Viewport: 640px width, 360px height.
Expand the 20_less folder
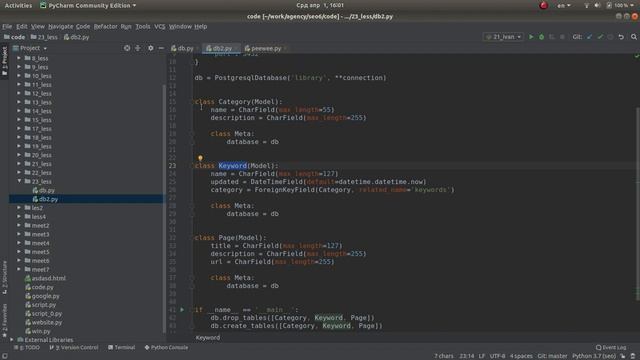19,155
